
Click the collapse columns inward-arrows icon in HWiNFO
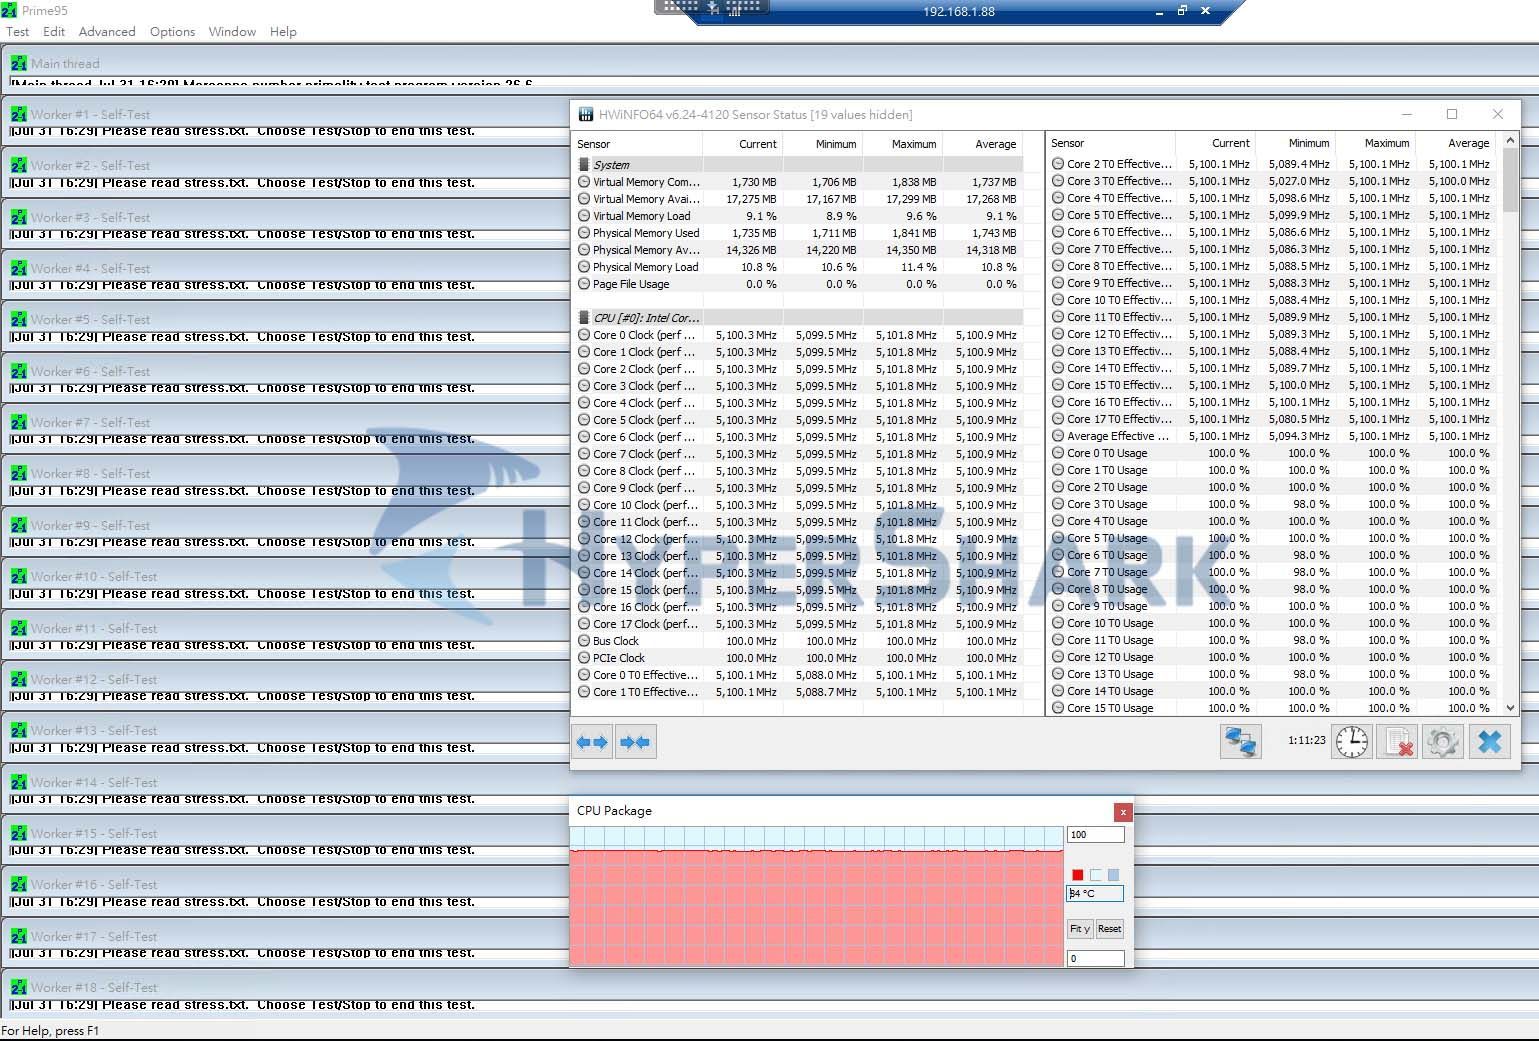(x=635, y=742)
